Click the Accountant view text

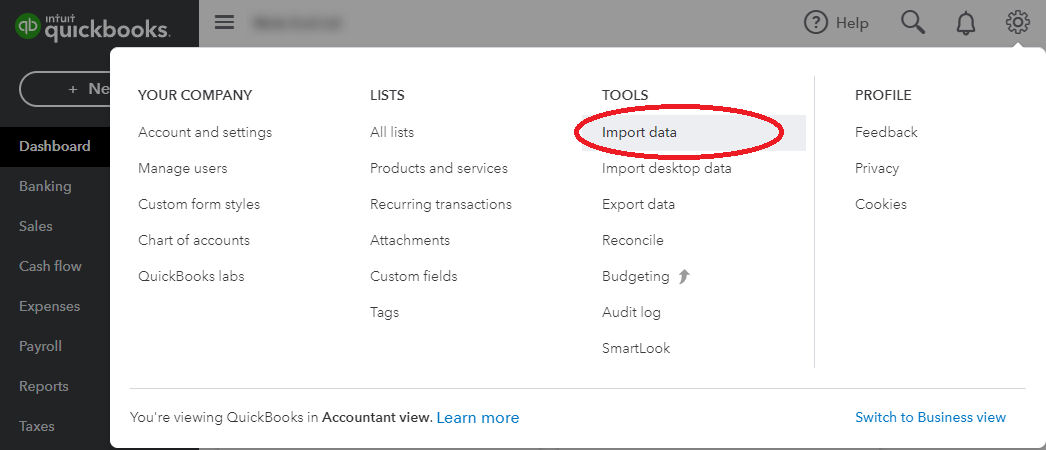(377, 417)
